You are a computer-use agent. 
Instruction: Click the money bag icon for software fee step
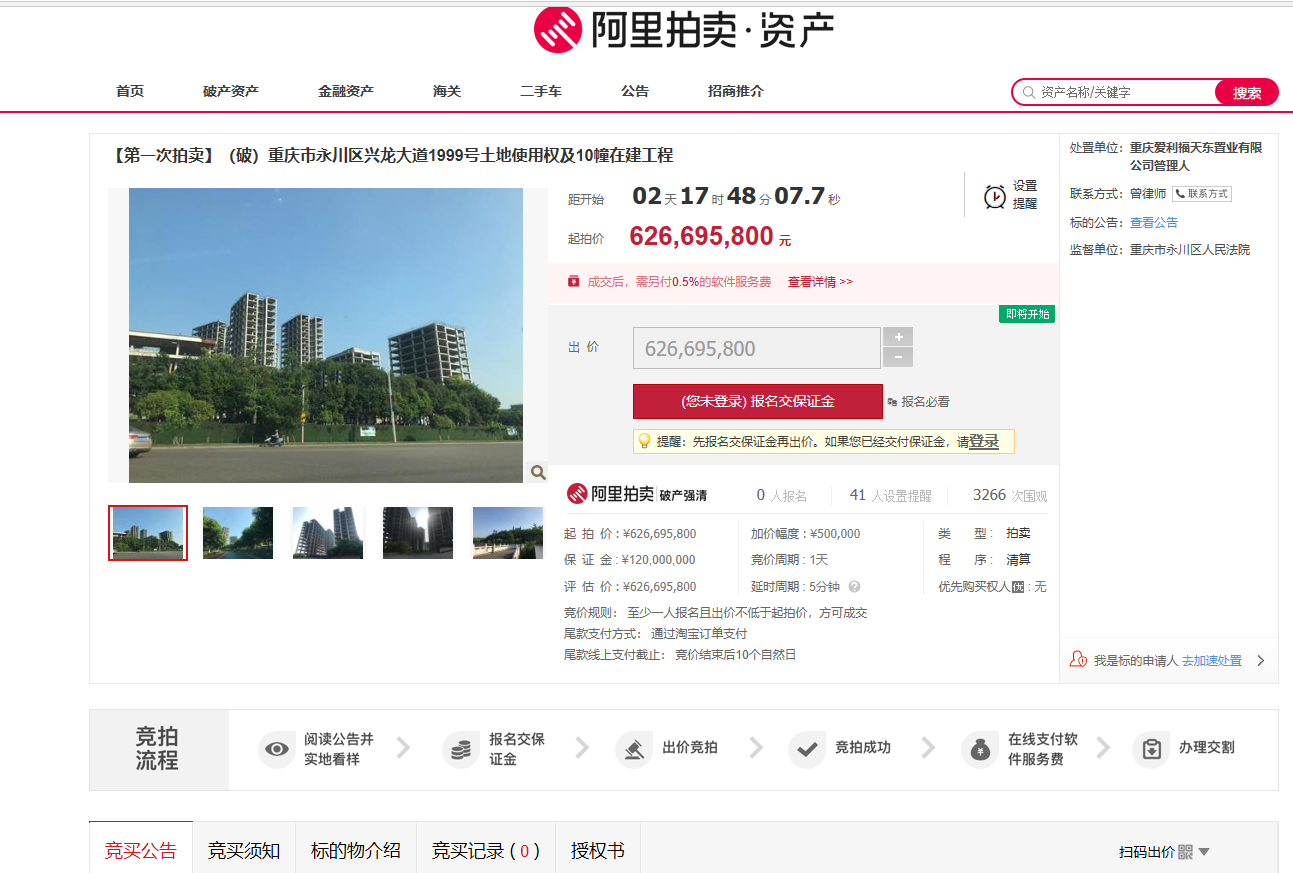pyautogui.click(x=980, y=749)
